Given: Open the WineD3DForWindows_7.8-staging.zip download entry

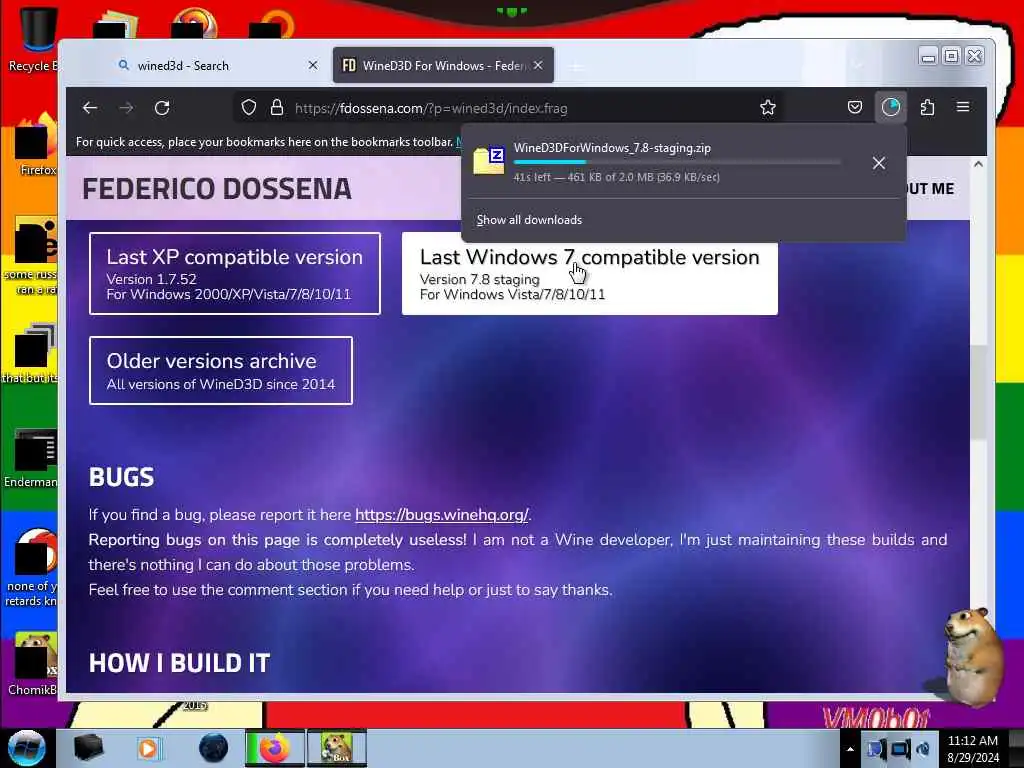Looking at the screenshot, I should click(x=663, y=162).
